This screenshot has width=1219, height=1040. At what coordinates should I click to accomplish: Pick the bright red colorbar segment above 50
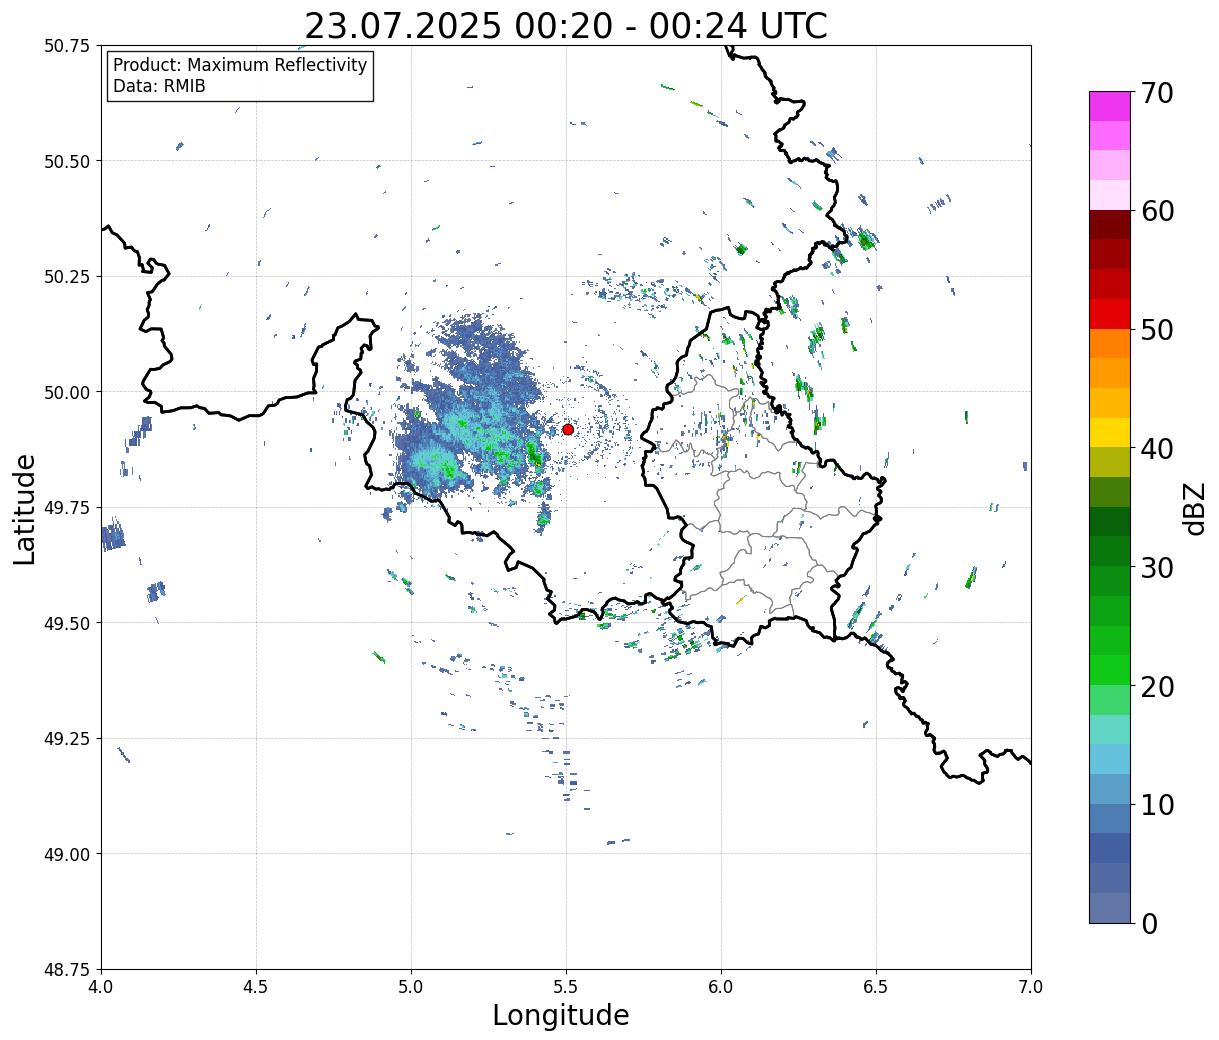tap(1110, 314)
